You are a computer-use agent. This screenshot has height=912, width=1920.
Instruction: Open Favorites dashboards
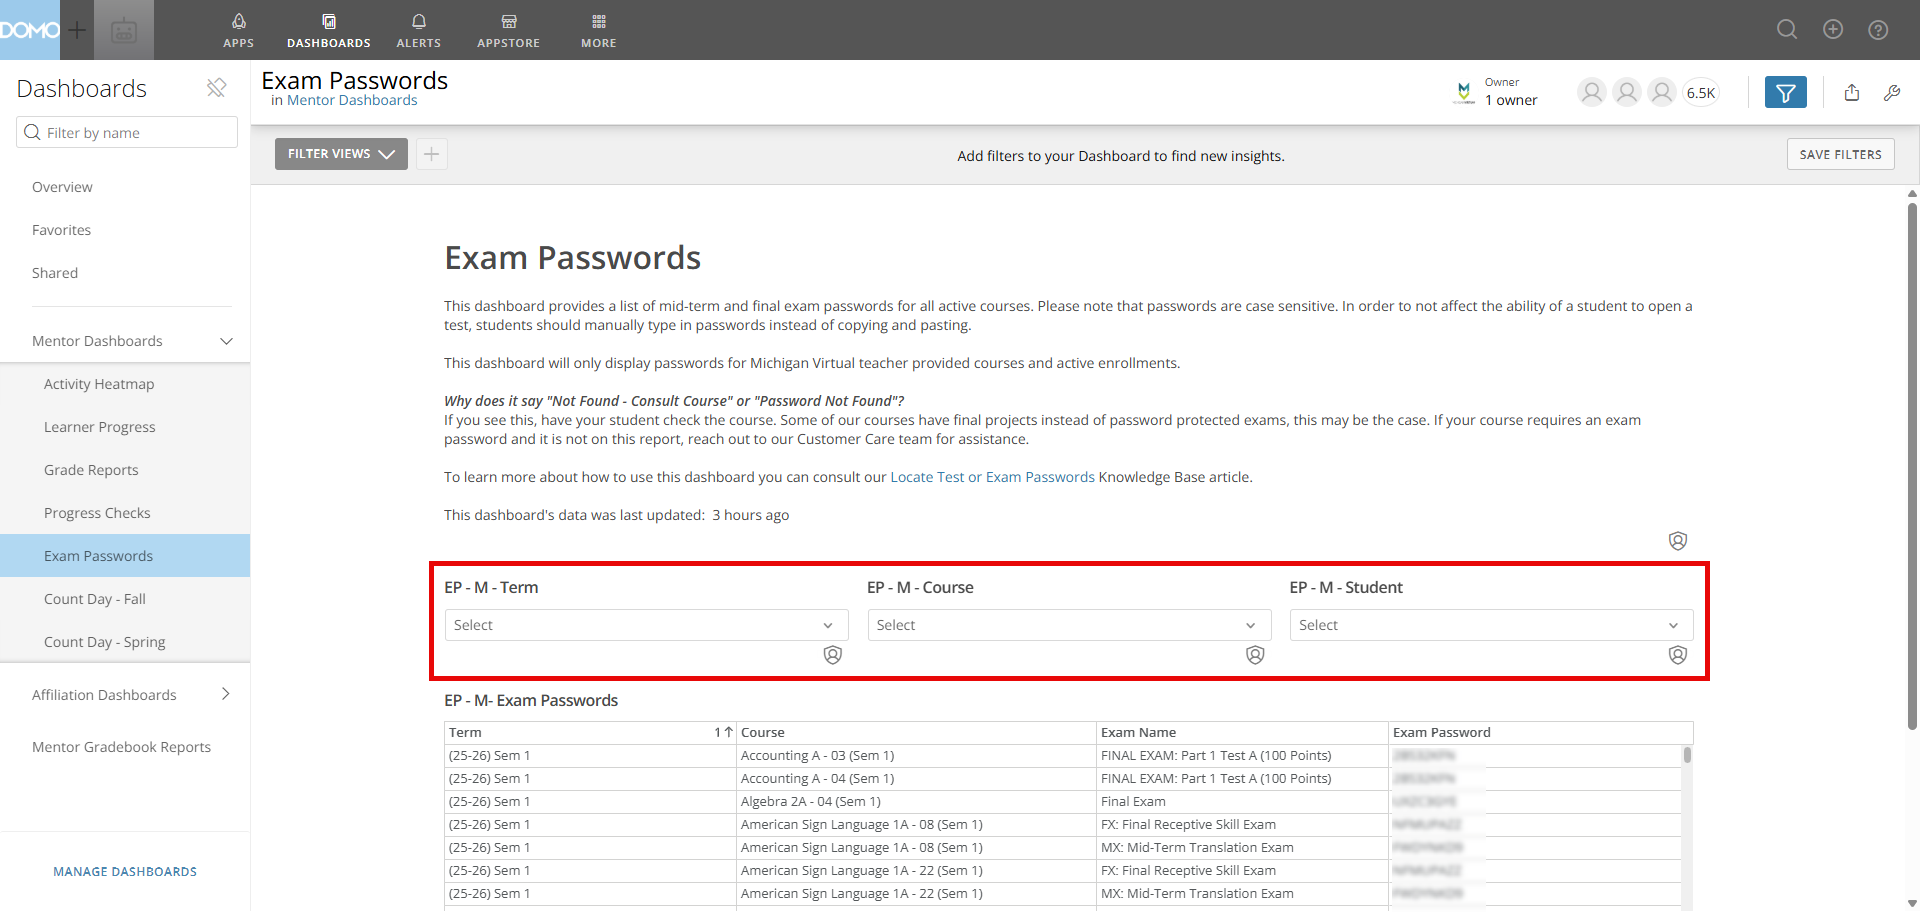pyautogui.click(x=61, y=230)
